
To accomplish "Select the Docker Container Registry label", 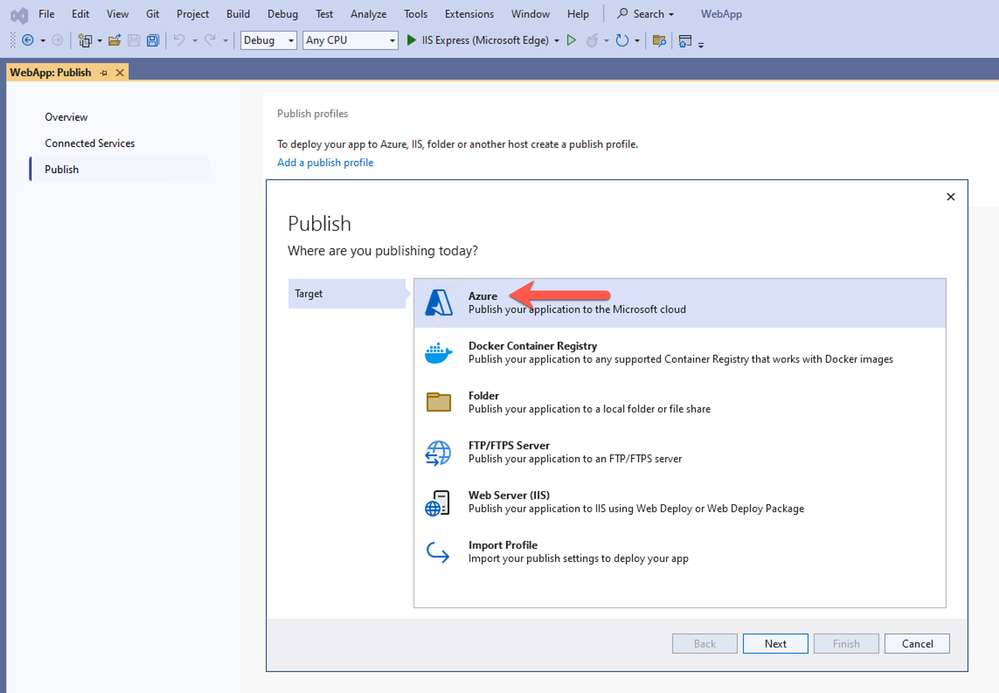I will (x=533, y=346).
